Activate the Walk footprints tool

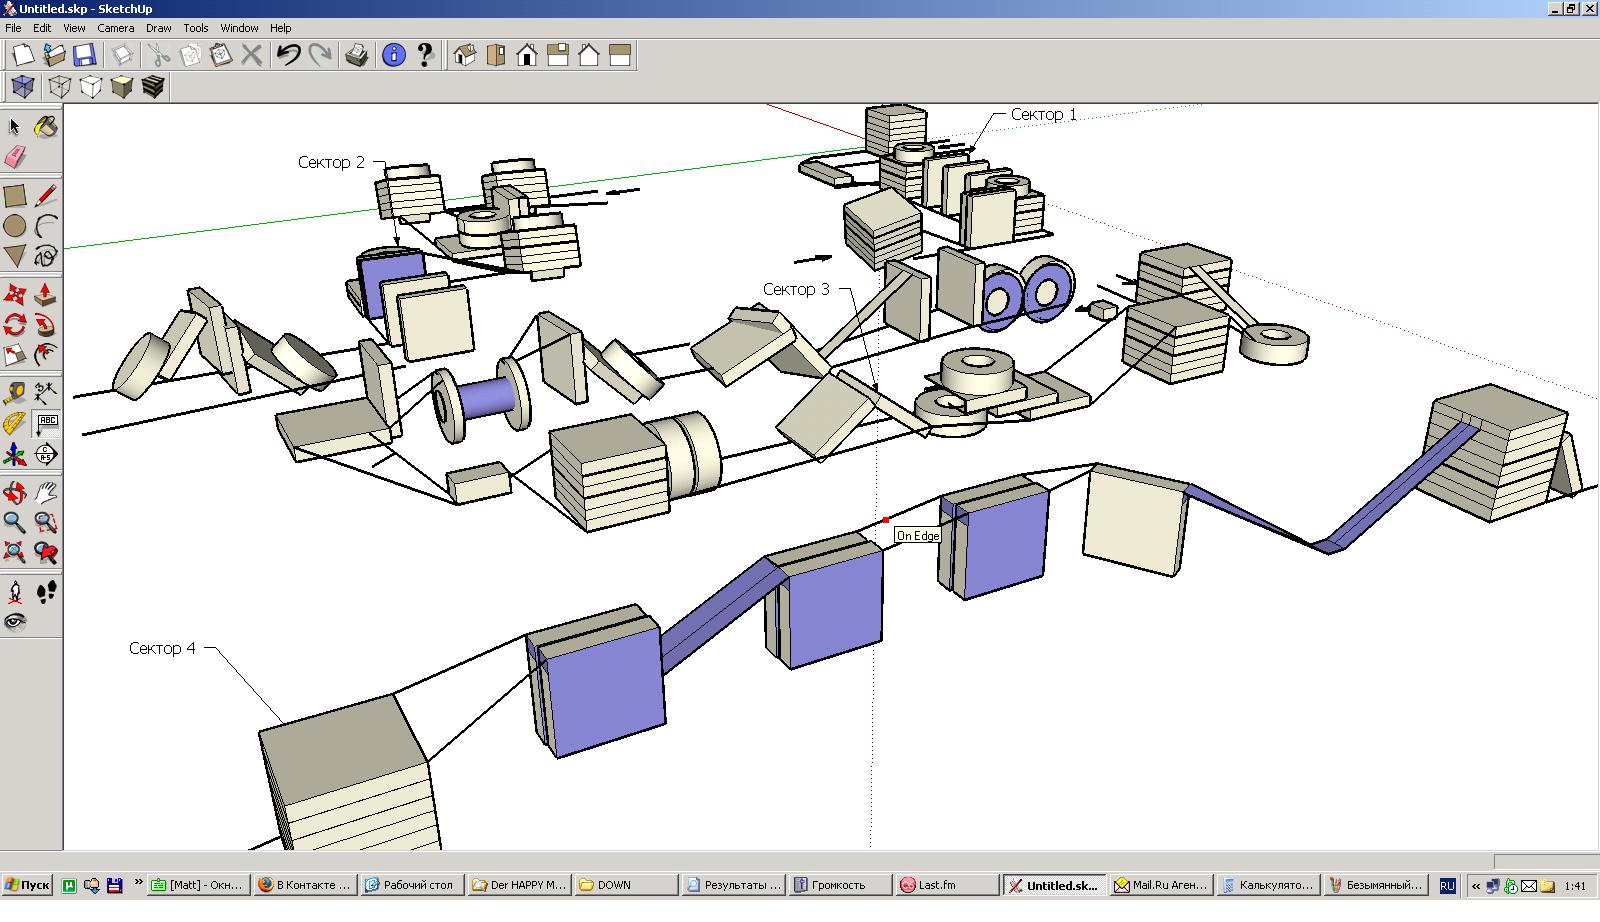point(45,592)
